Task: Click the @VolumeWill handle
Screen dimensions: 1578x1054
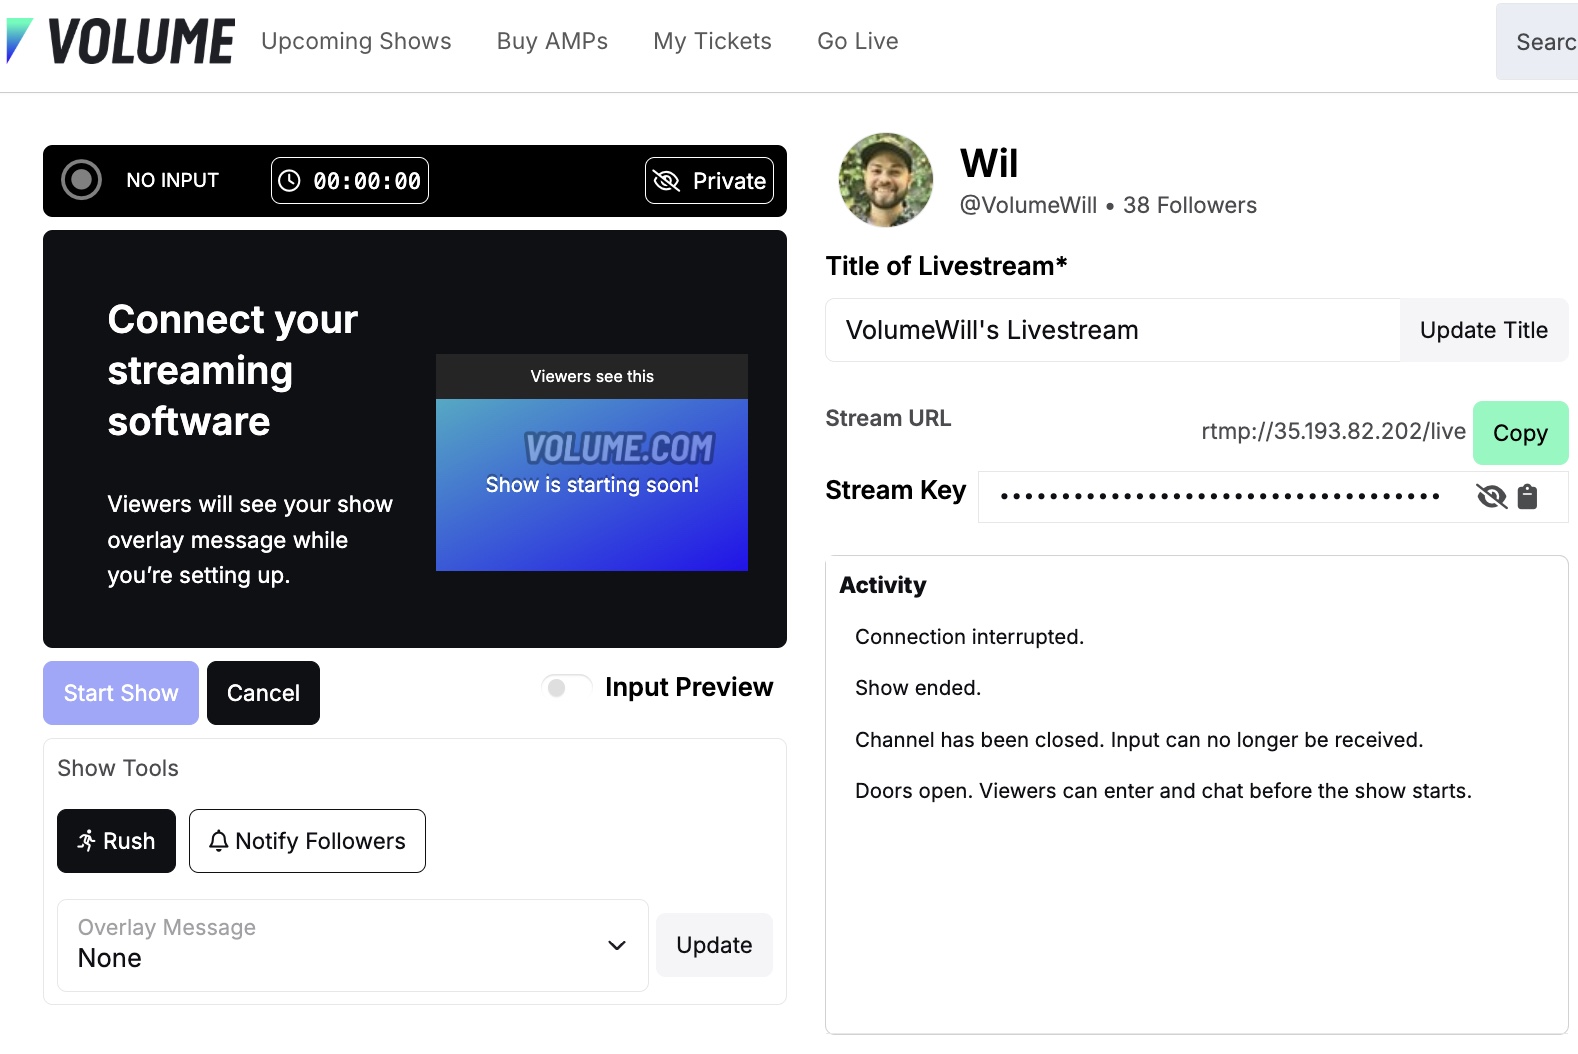Action: pos(1028,205)
